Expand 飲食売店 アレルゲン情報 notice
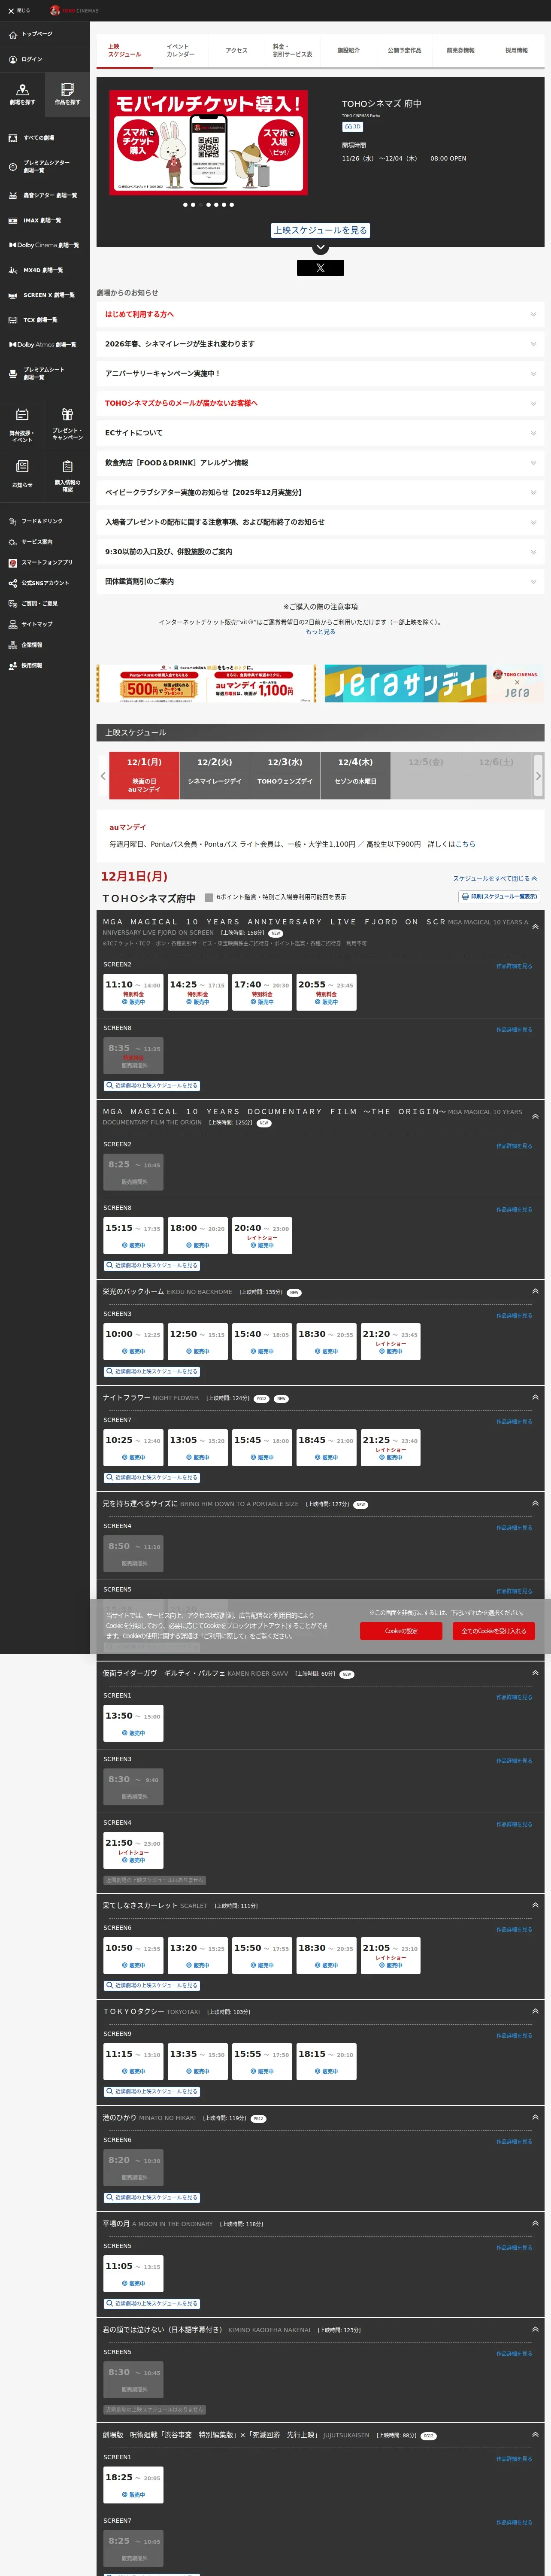Viewport: 551px width, 2576px height. [320, 463]
